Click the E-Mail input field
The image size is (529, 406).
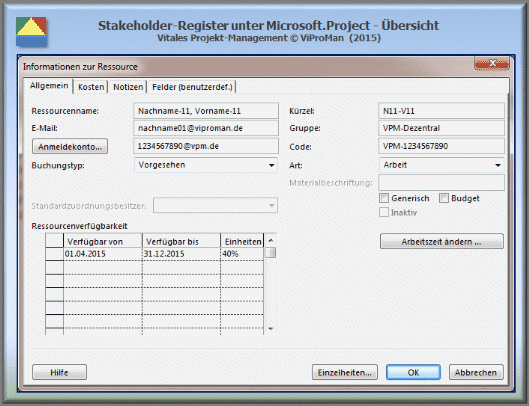206,128
